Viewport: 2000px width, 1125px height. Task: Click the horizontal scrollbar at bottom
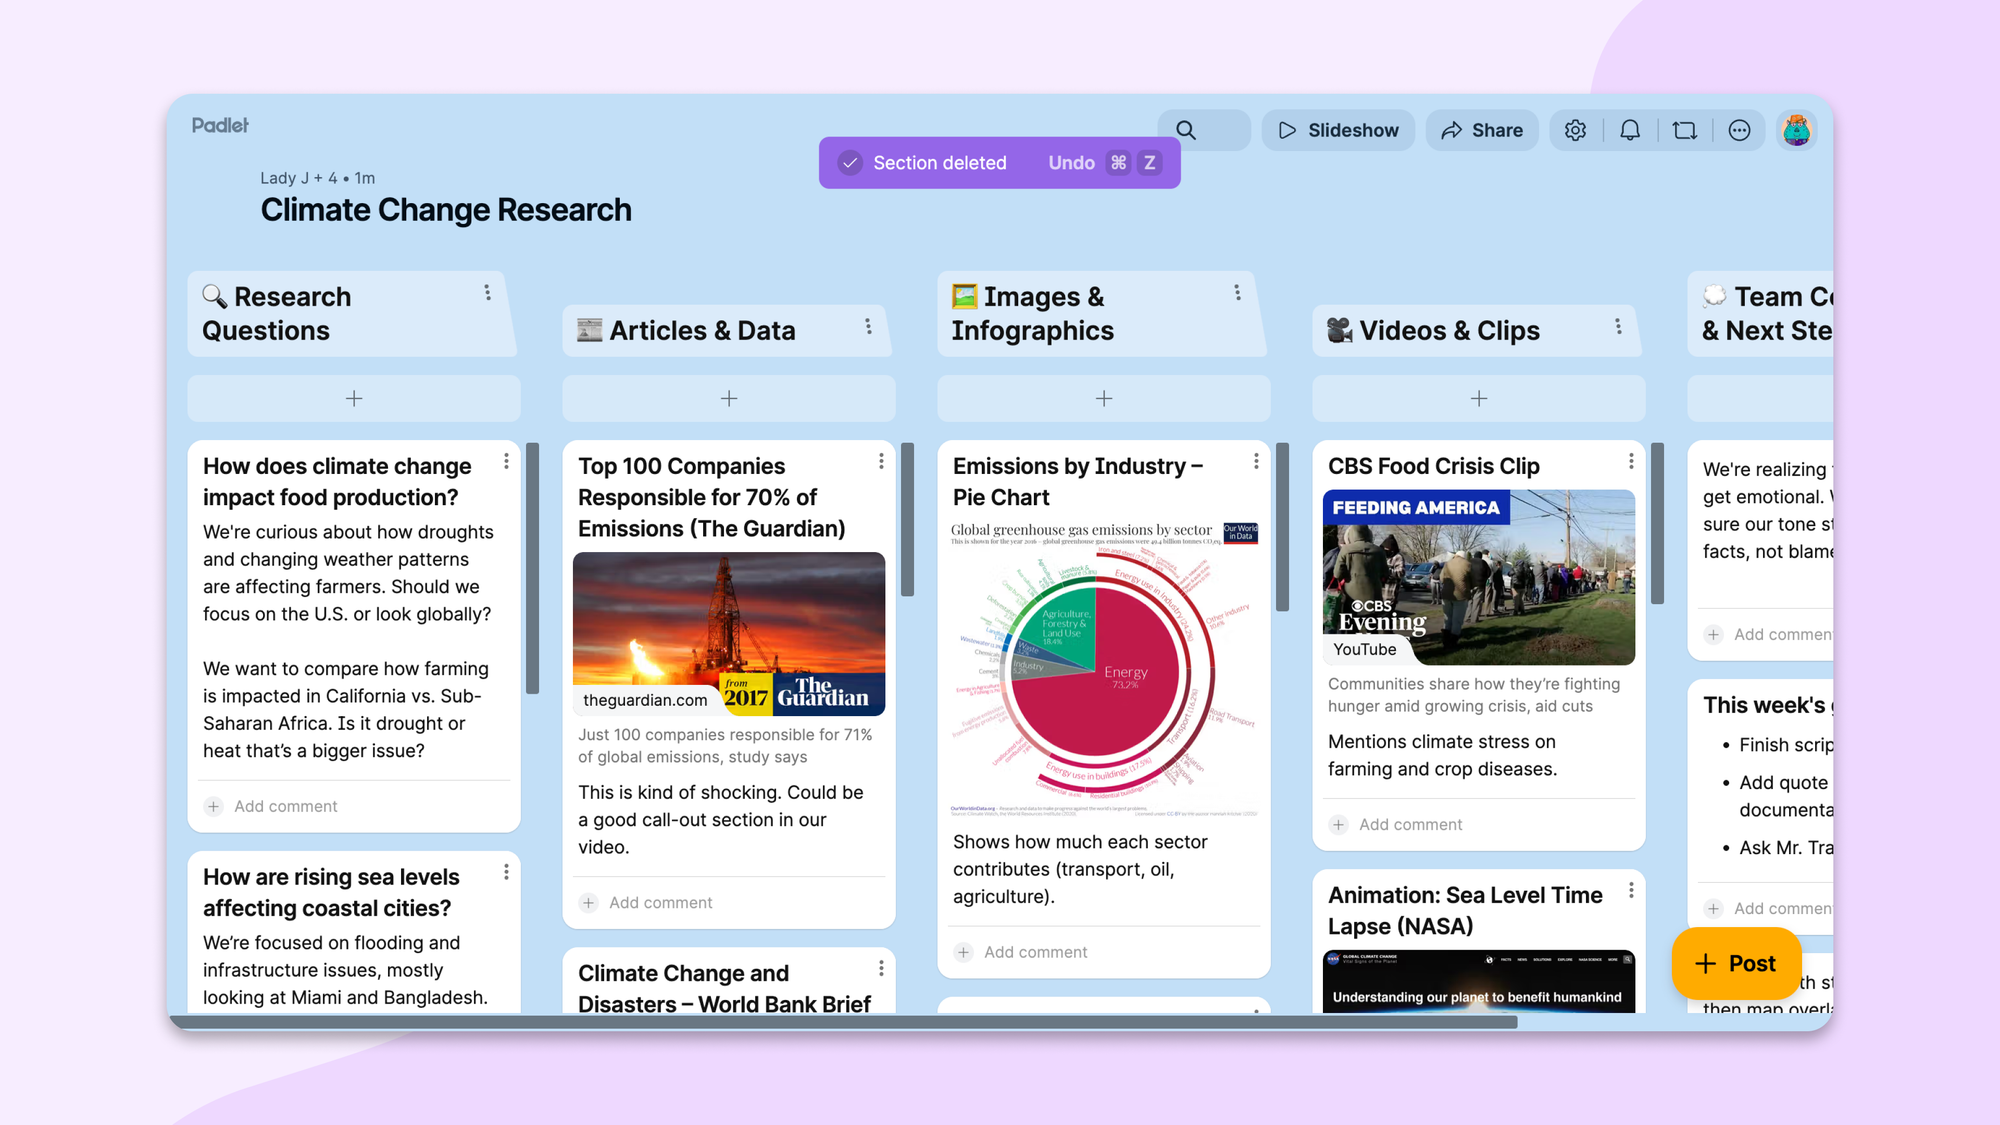click(844, 1022)
